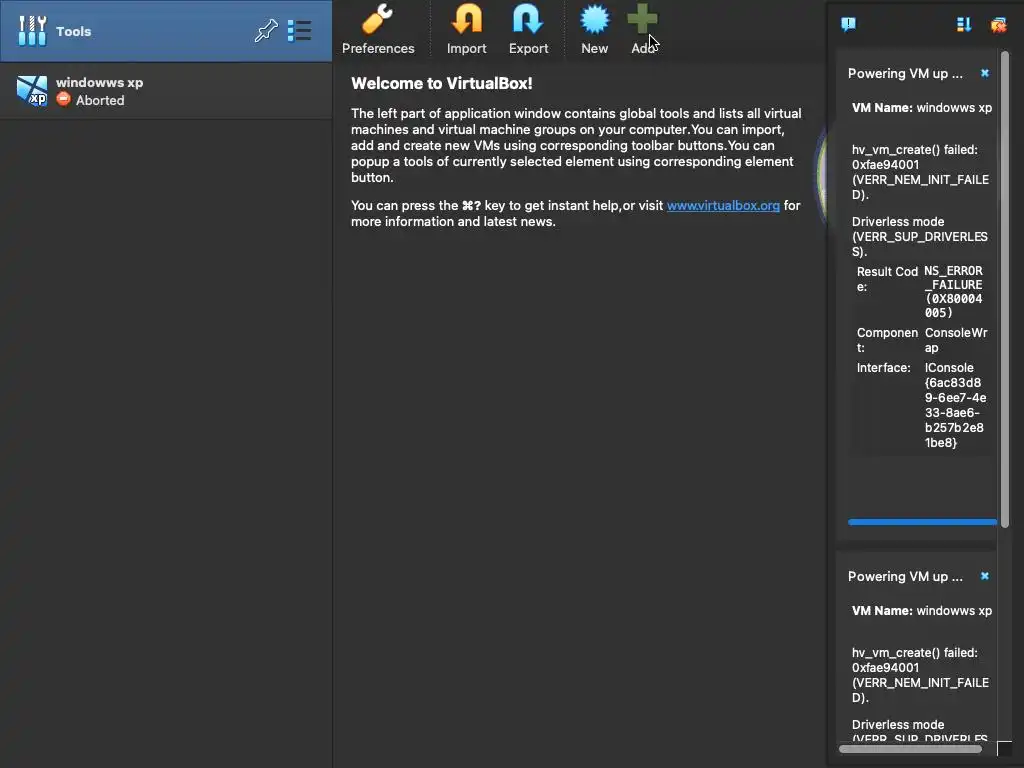Image resolution: width=1024 pixels, height=768 pixels.
Task: Click the second VM Name: windowws xp text
Action: [x=921, y=611]
